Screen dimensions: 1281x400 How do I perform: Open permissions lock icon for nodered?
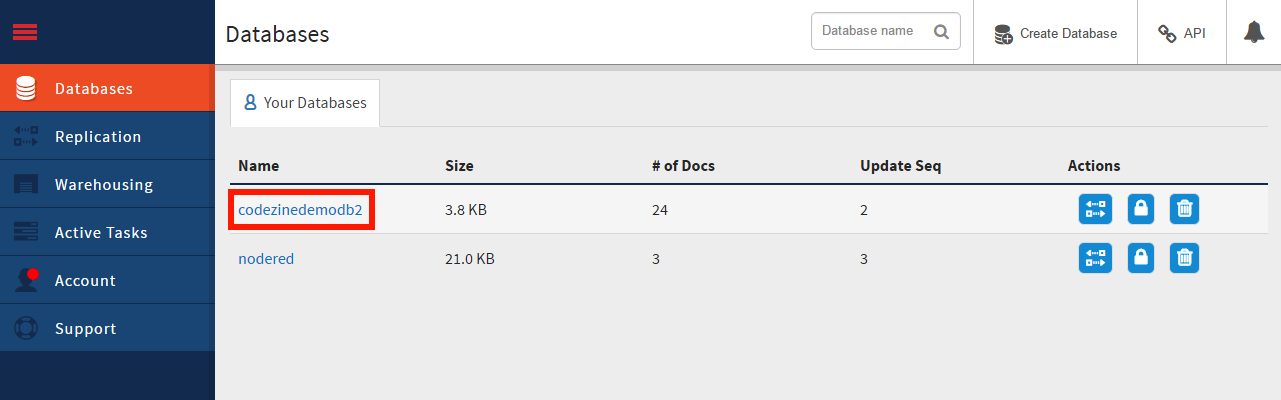(1140, 258)
